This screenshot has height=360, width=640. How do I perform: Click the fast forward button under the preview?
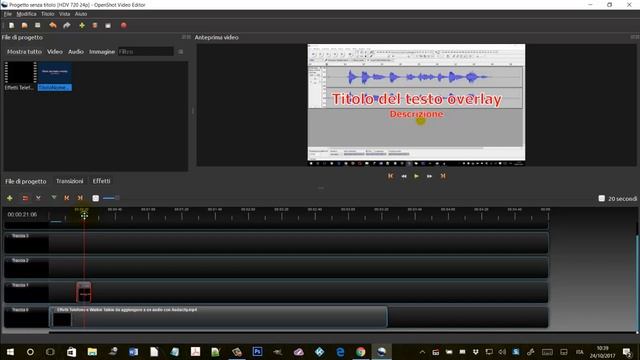click(x=429, y=176)
